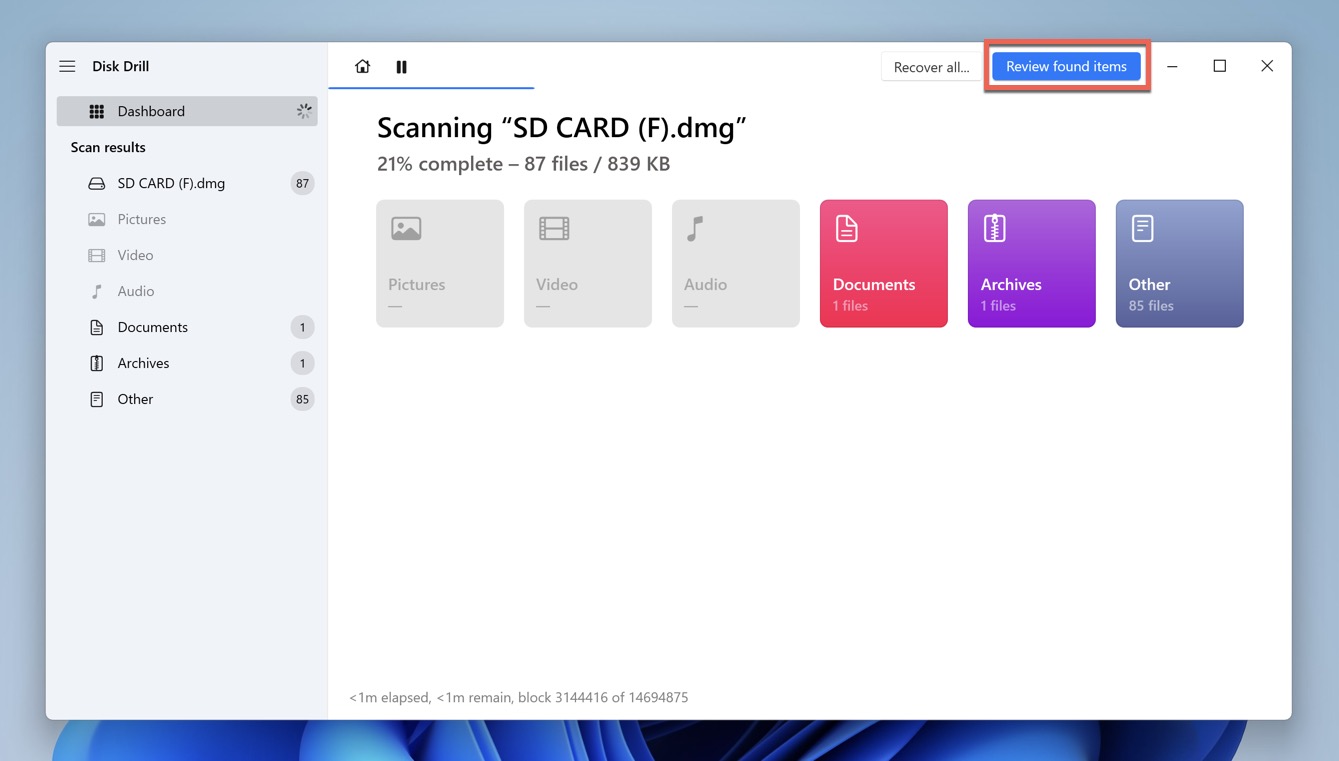
Task: Open Pictures in sidebar
Action: (187, 219)
